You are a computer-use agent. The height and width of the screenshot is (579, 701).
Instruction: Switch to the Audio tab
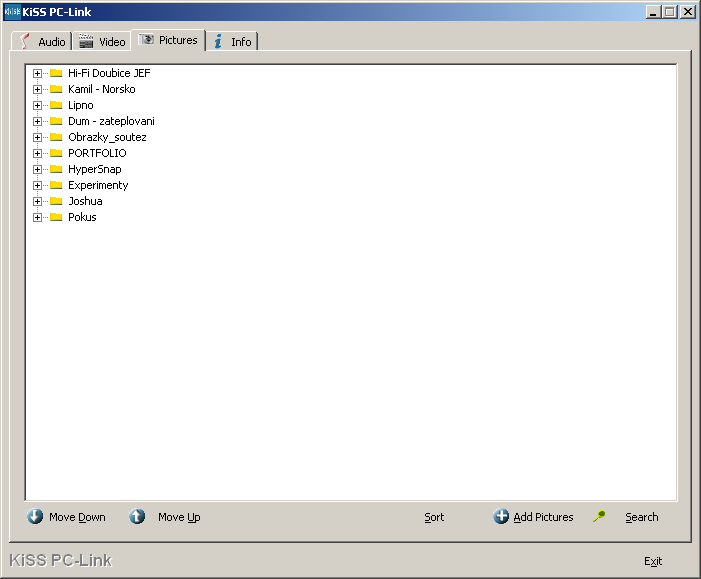click(42, 42)
